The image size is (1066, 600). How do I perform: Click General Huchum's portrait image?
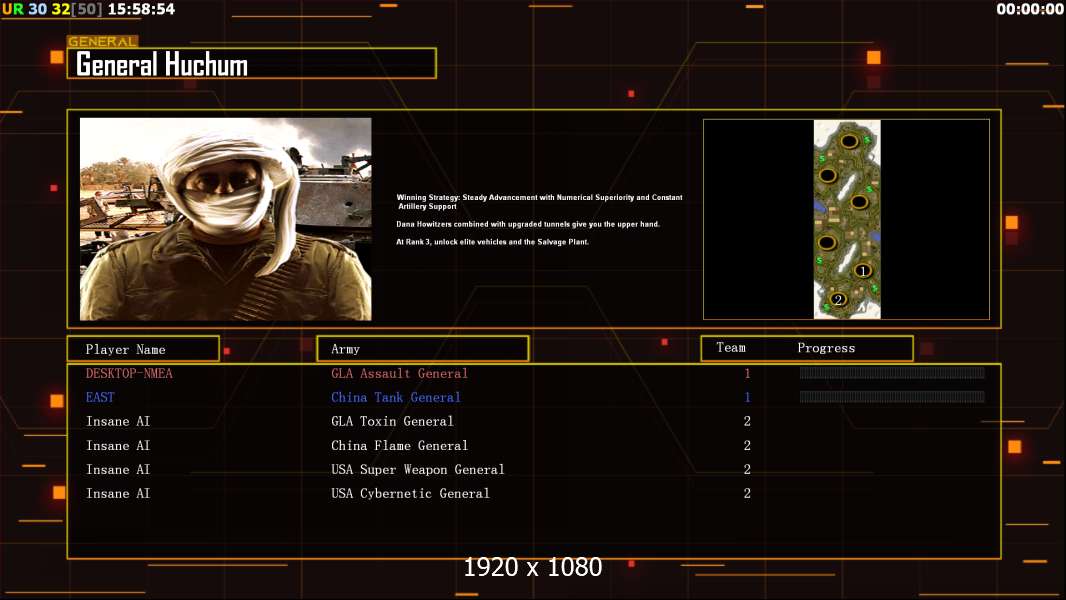pyautogui.click(x=226, y=219)
